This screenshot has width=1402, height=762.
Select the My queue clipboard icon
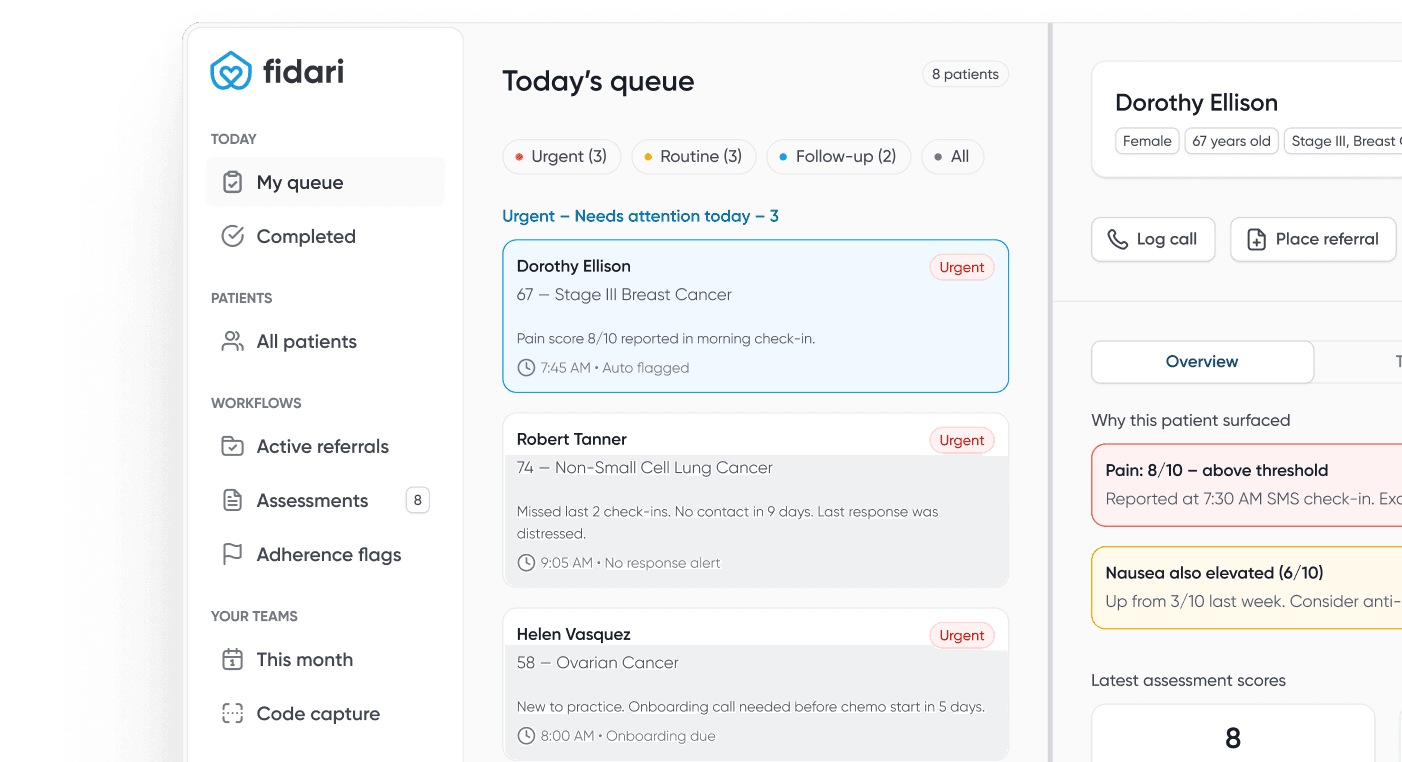tap(232, 181)
